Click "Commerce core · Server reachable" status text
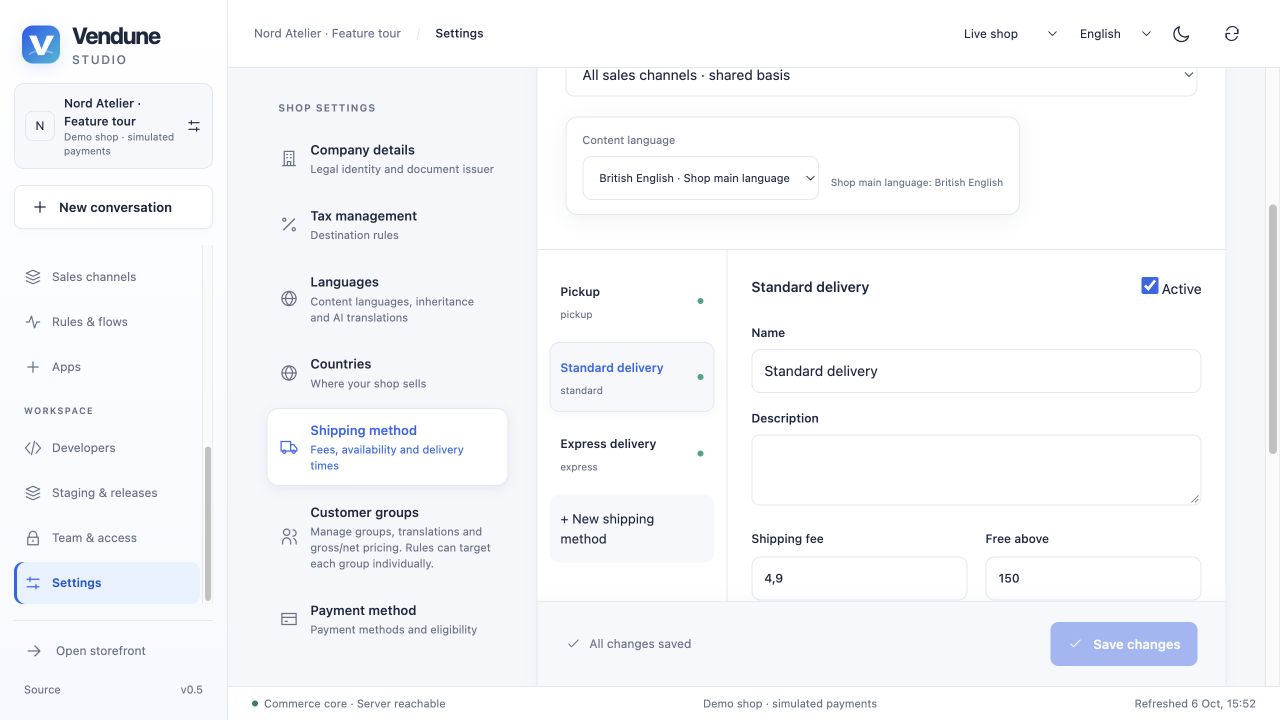 (x=355, y=704)
